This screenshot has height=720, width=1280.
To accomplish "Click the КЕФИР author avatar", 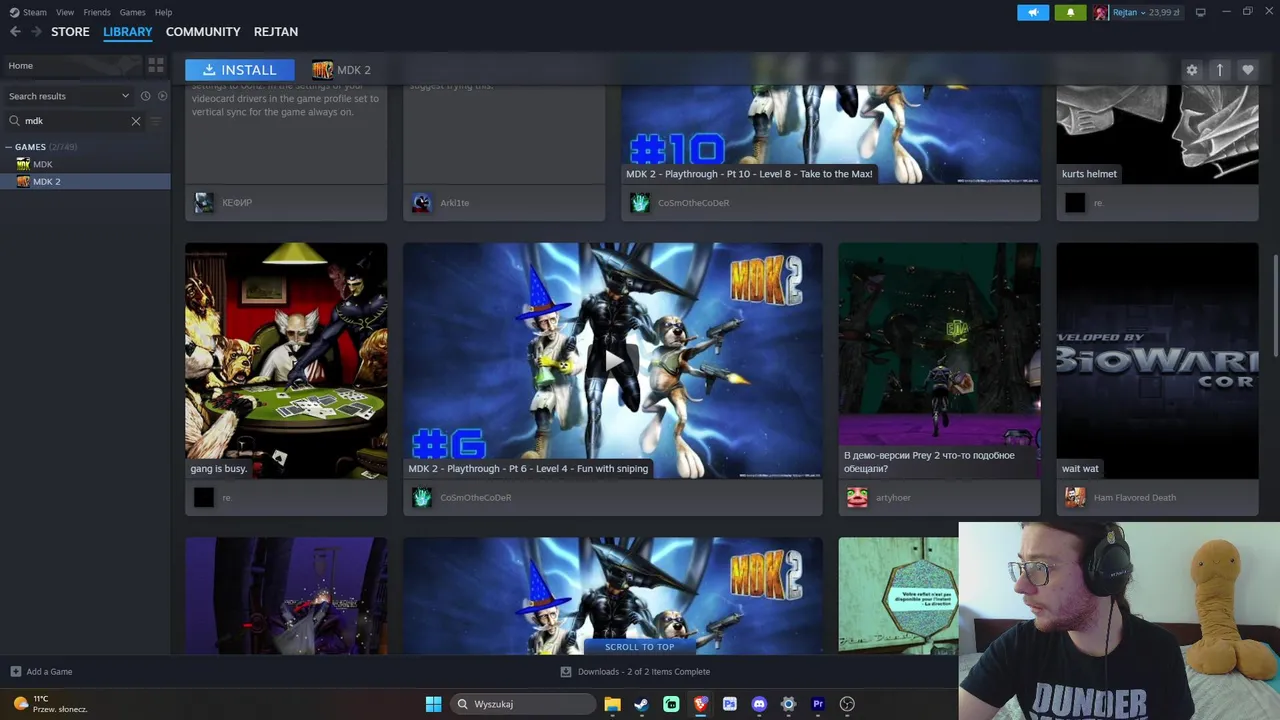I will point(204,203).
